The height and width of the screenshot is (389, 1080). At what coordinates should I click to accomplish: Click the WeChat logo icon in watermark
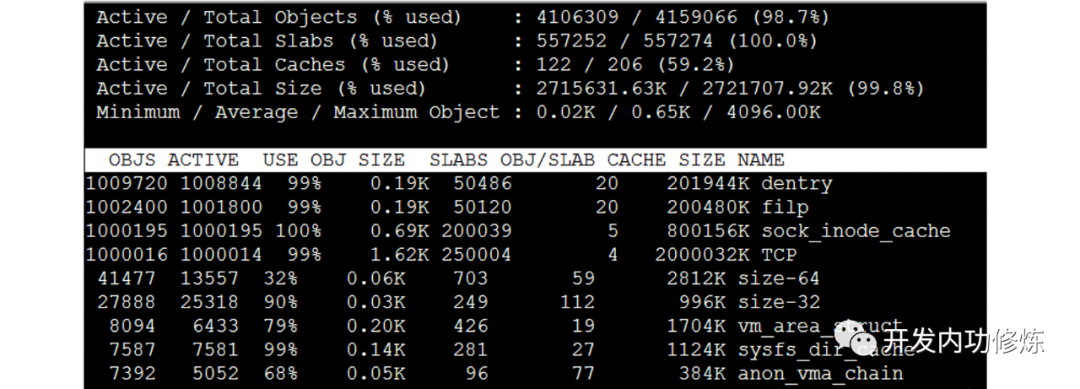pyautogui.click(x=855, y=339)
